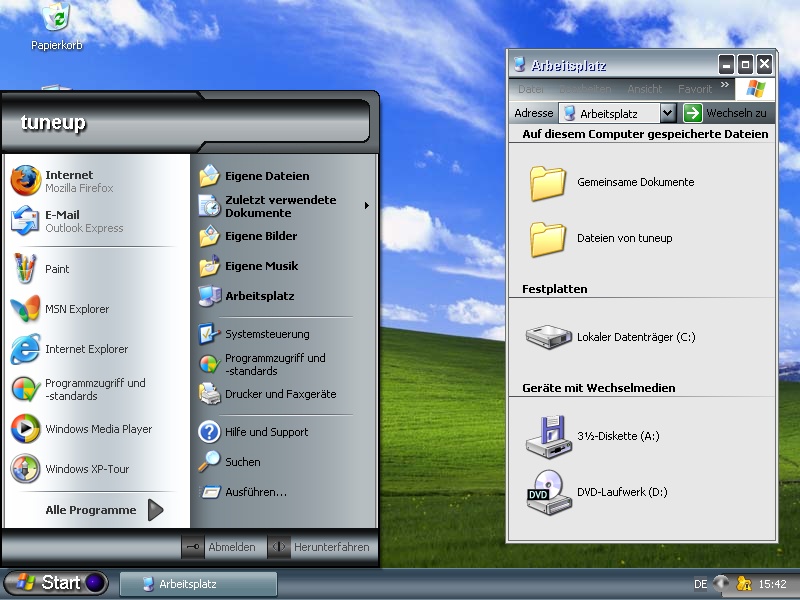
Task: Start Windows Media Player icon
Action: click(x=26, y=429)
